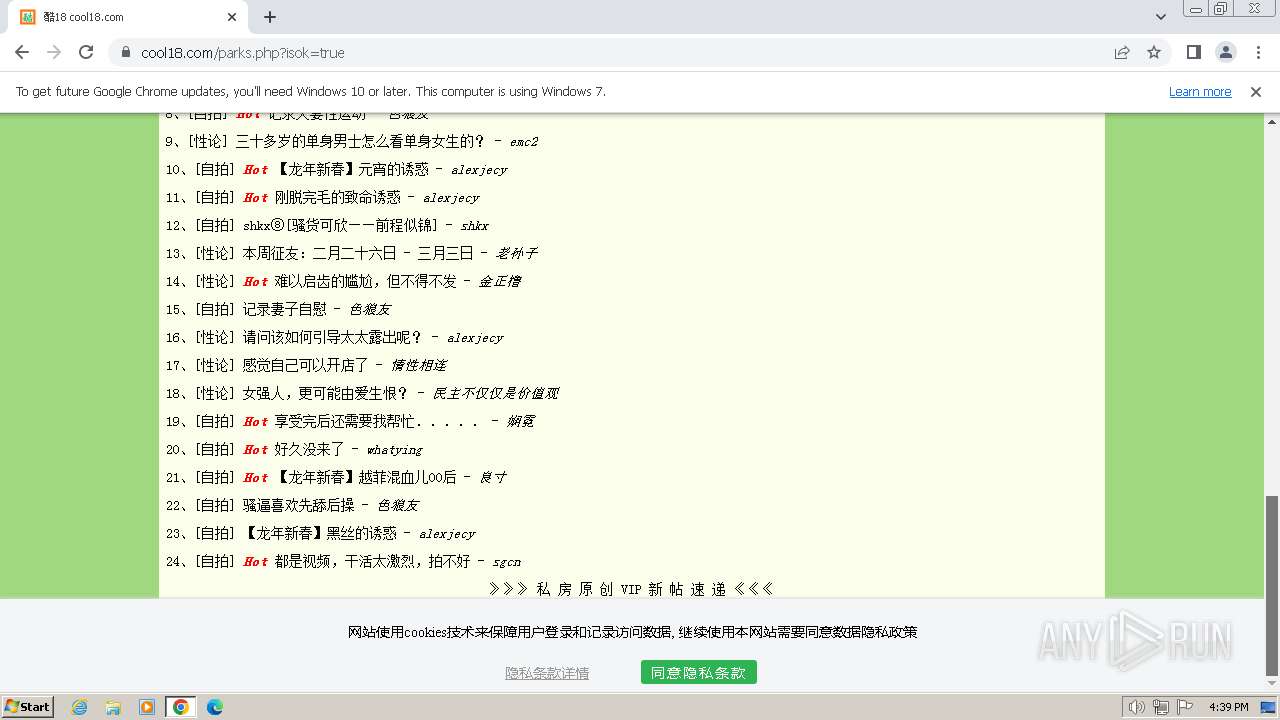Open post 20 好久没来了
This screenshot has height=720, width=1280.
310,449
